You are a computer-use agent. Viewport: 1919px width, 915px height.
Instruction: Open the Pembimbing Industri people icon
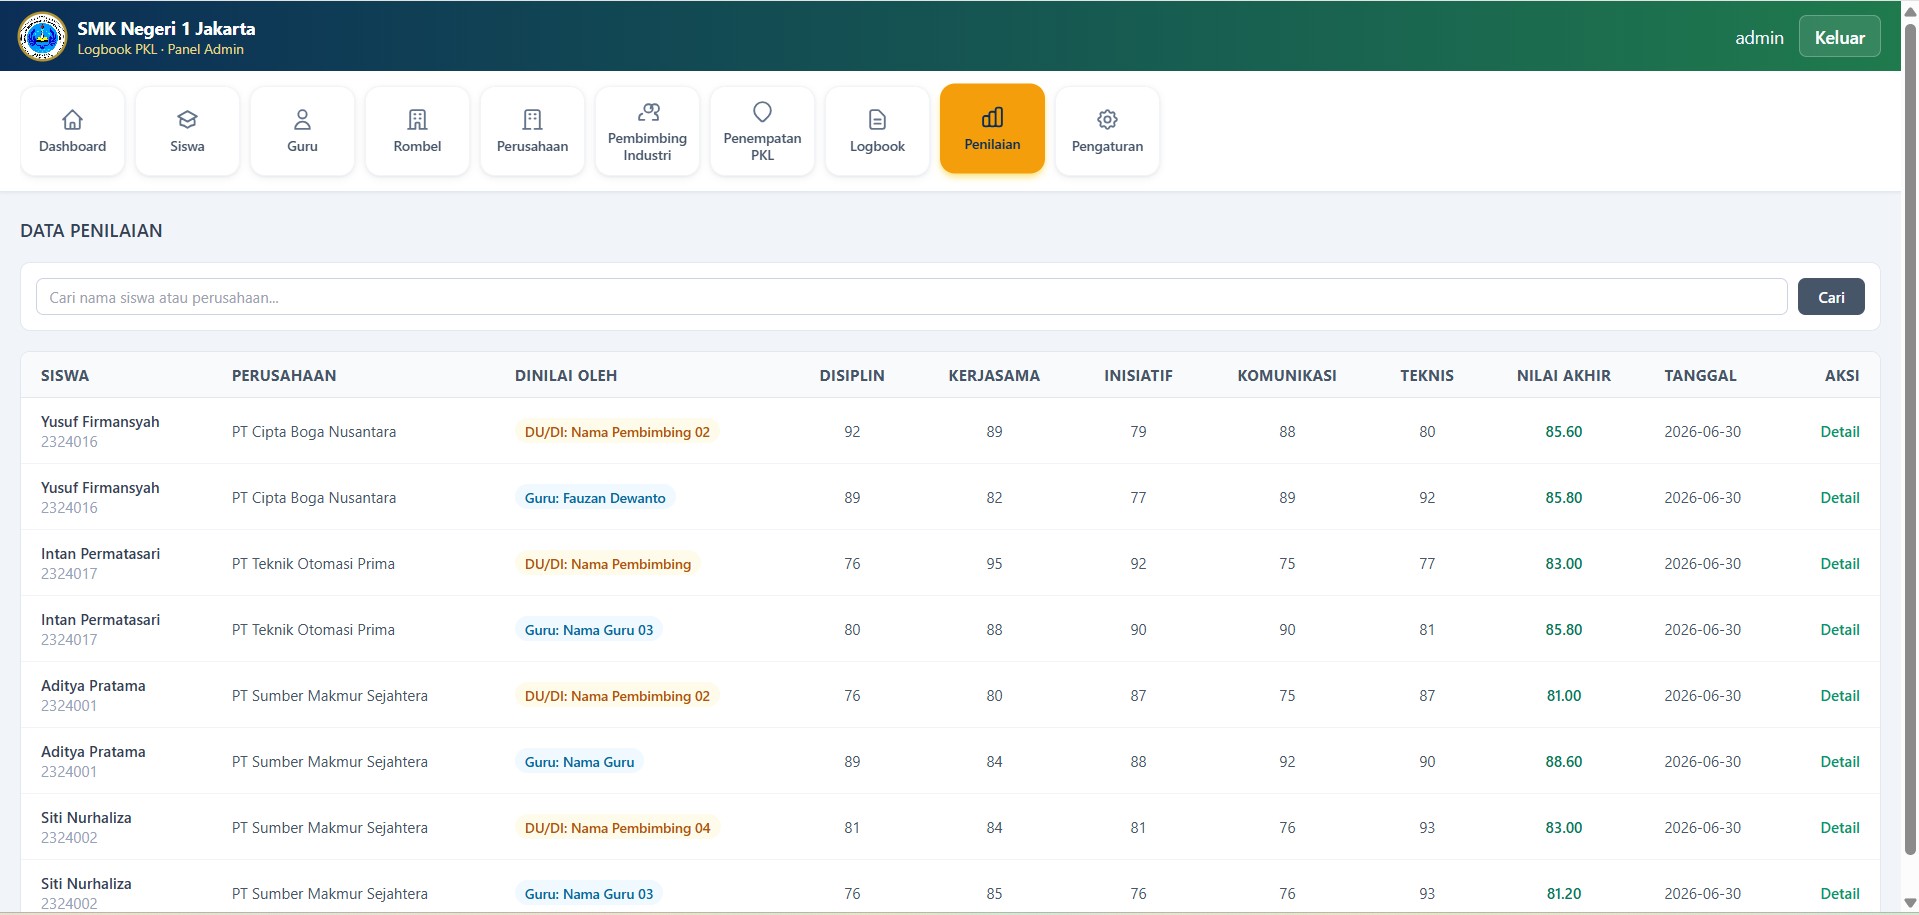648,112
